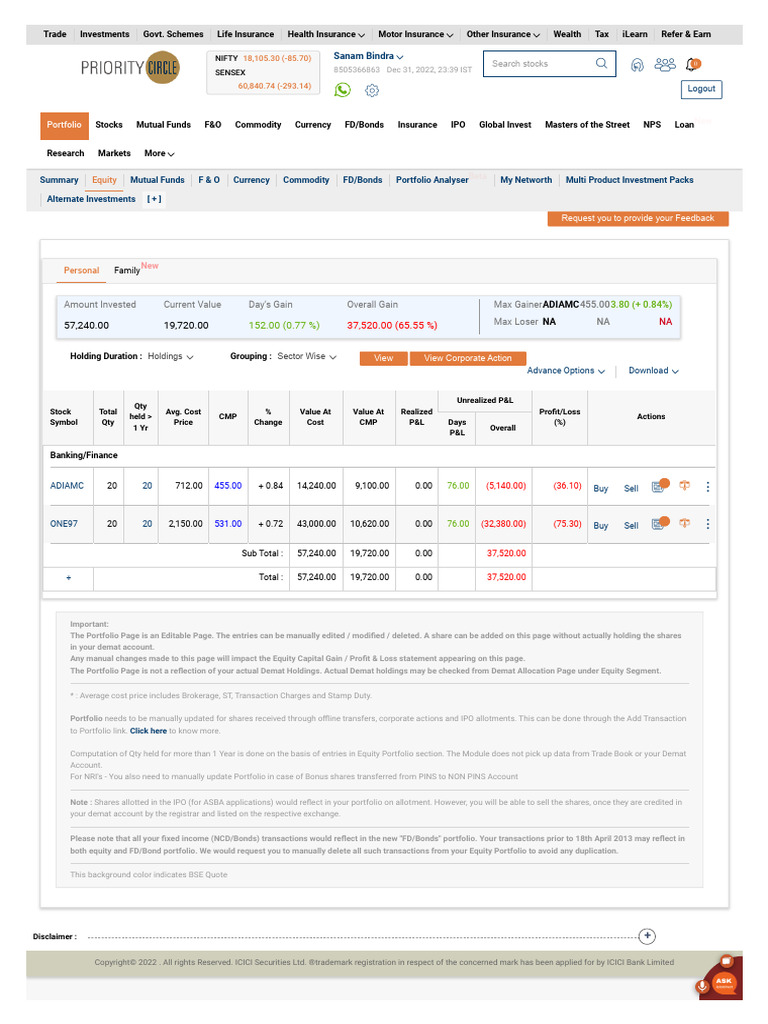The height and width of the screenshot is (1024, 768).
Task: Open Portfolio Analyser sub-tab
Action: tap(432, 180)
